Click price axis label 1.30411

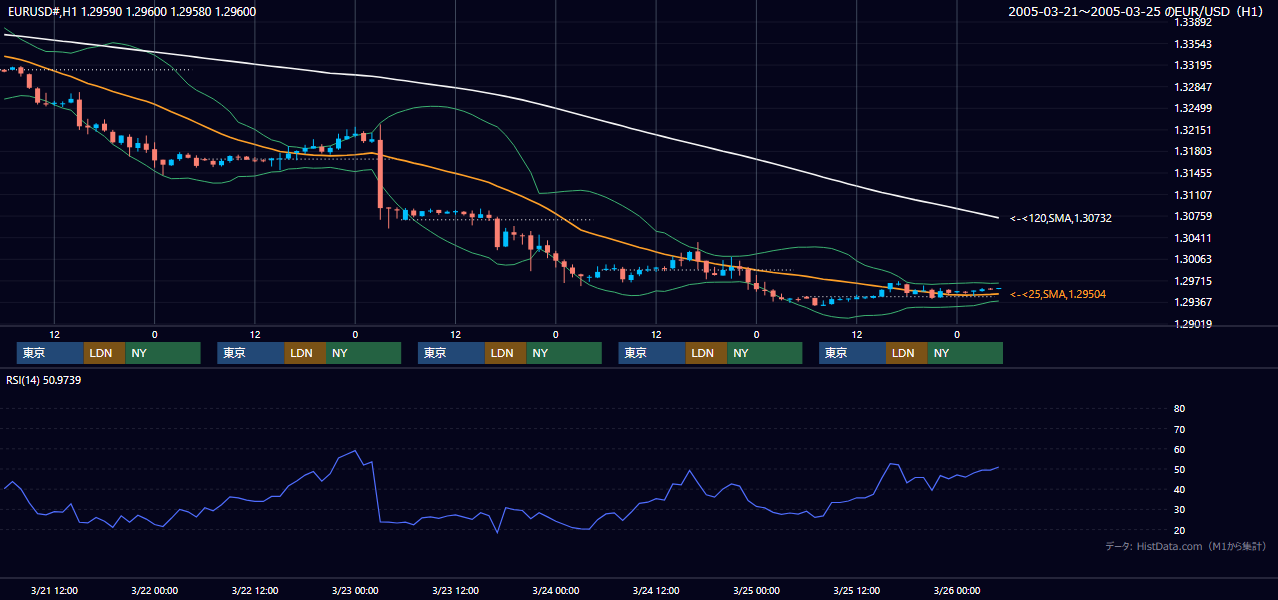tap(1193, 238)
